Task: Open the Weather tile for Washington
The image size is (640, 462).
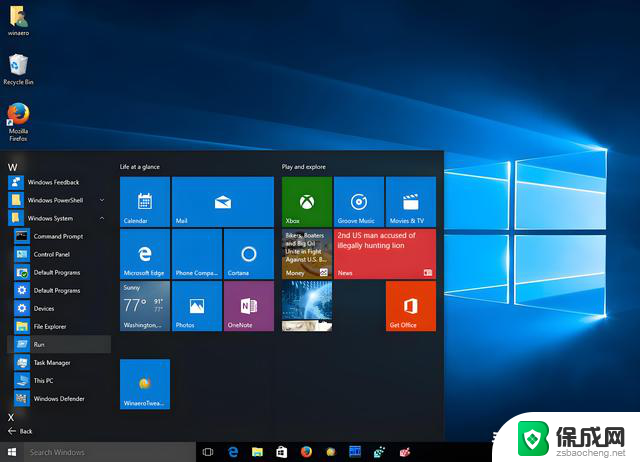Action: tap(145, 306)
